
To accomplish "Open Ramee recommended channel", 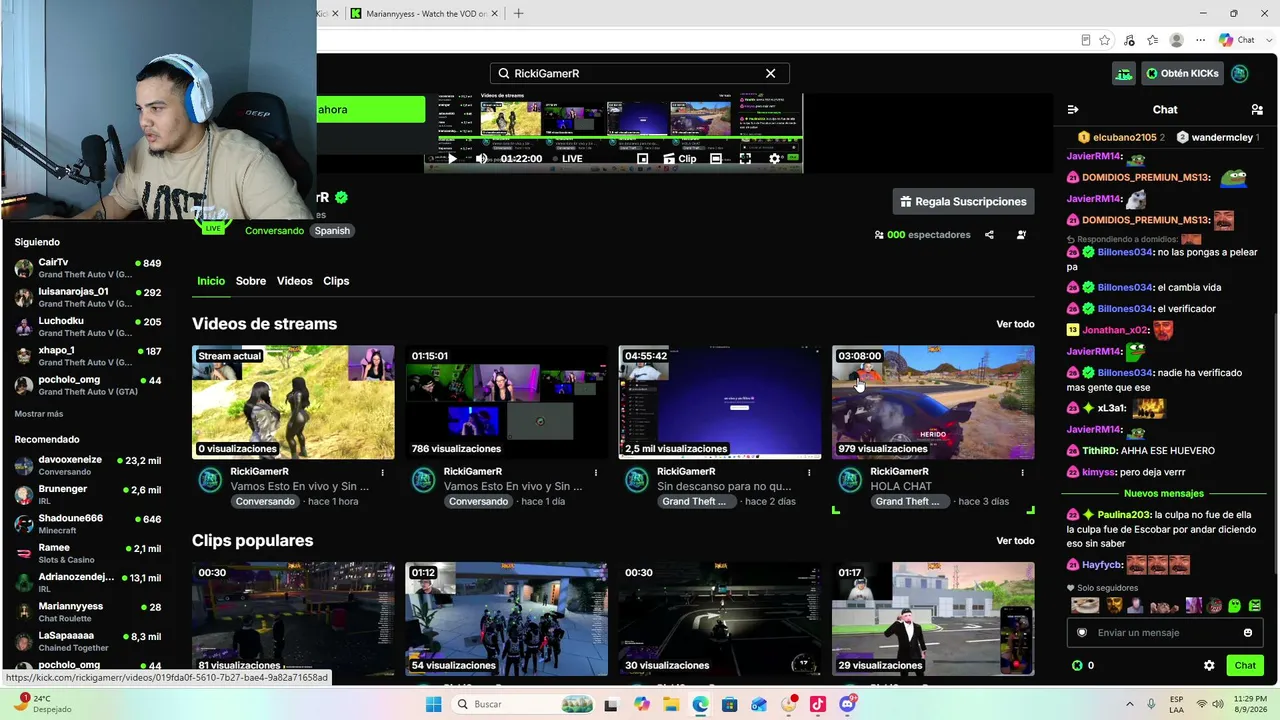I will (x=88, y=553).
